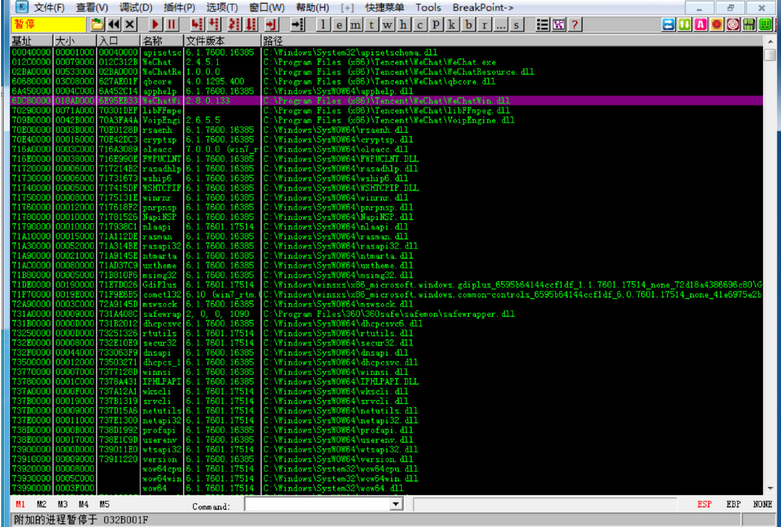Open Memory map via 'm' button
Viewport: 781px width, 527px height.
pyautogui.click(x=356, y=24)
